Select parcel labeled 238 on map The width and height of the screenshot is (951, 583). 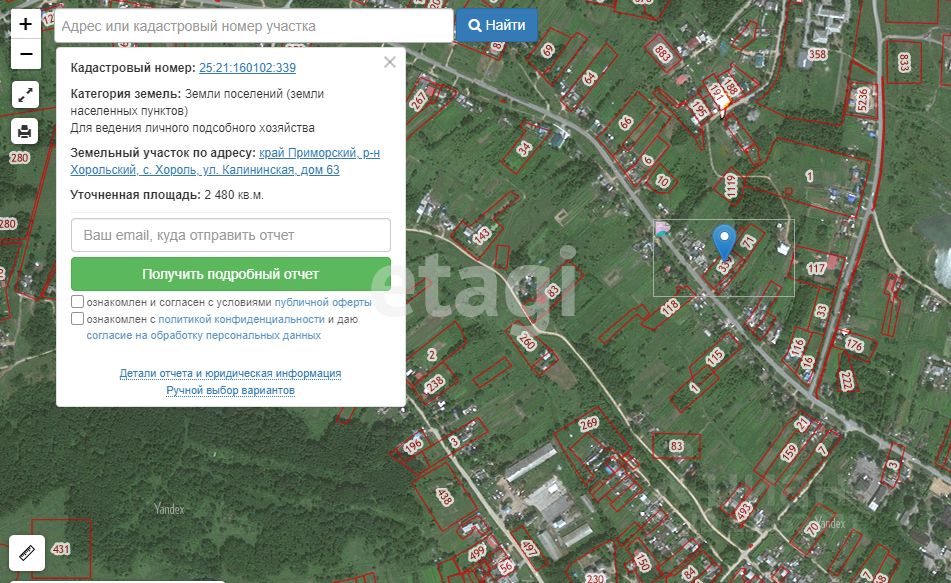pos(435,384)
